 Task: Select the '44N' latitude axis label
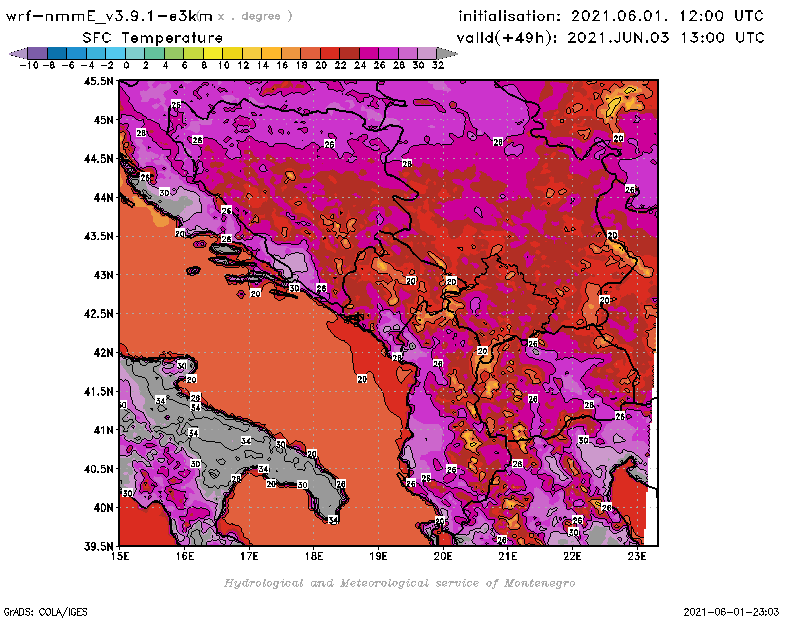(x=103, y=197)
